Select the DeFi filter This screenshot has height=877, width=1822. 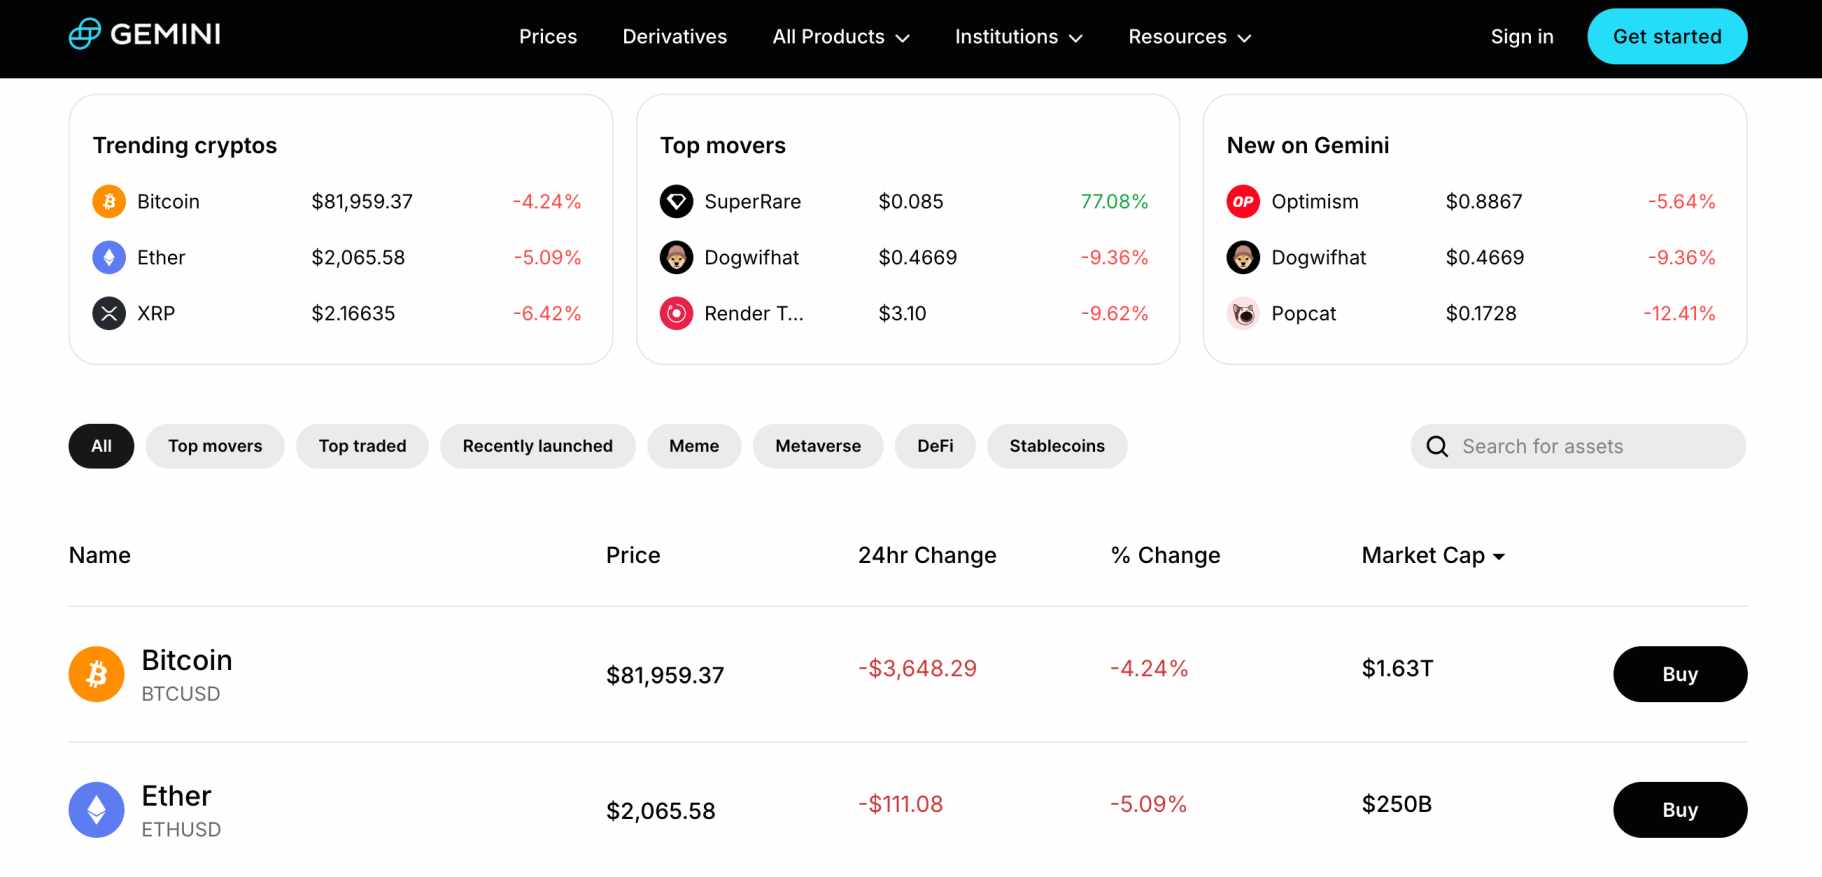pyautogui.click(x=935, y=446)
